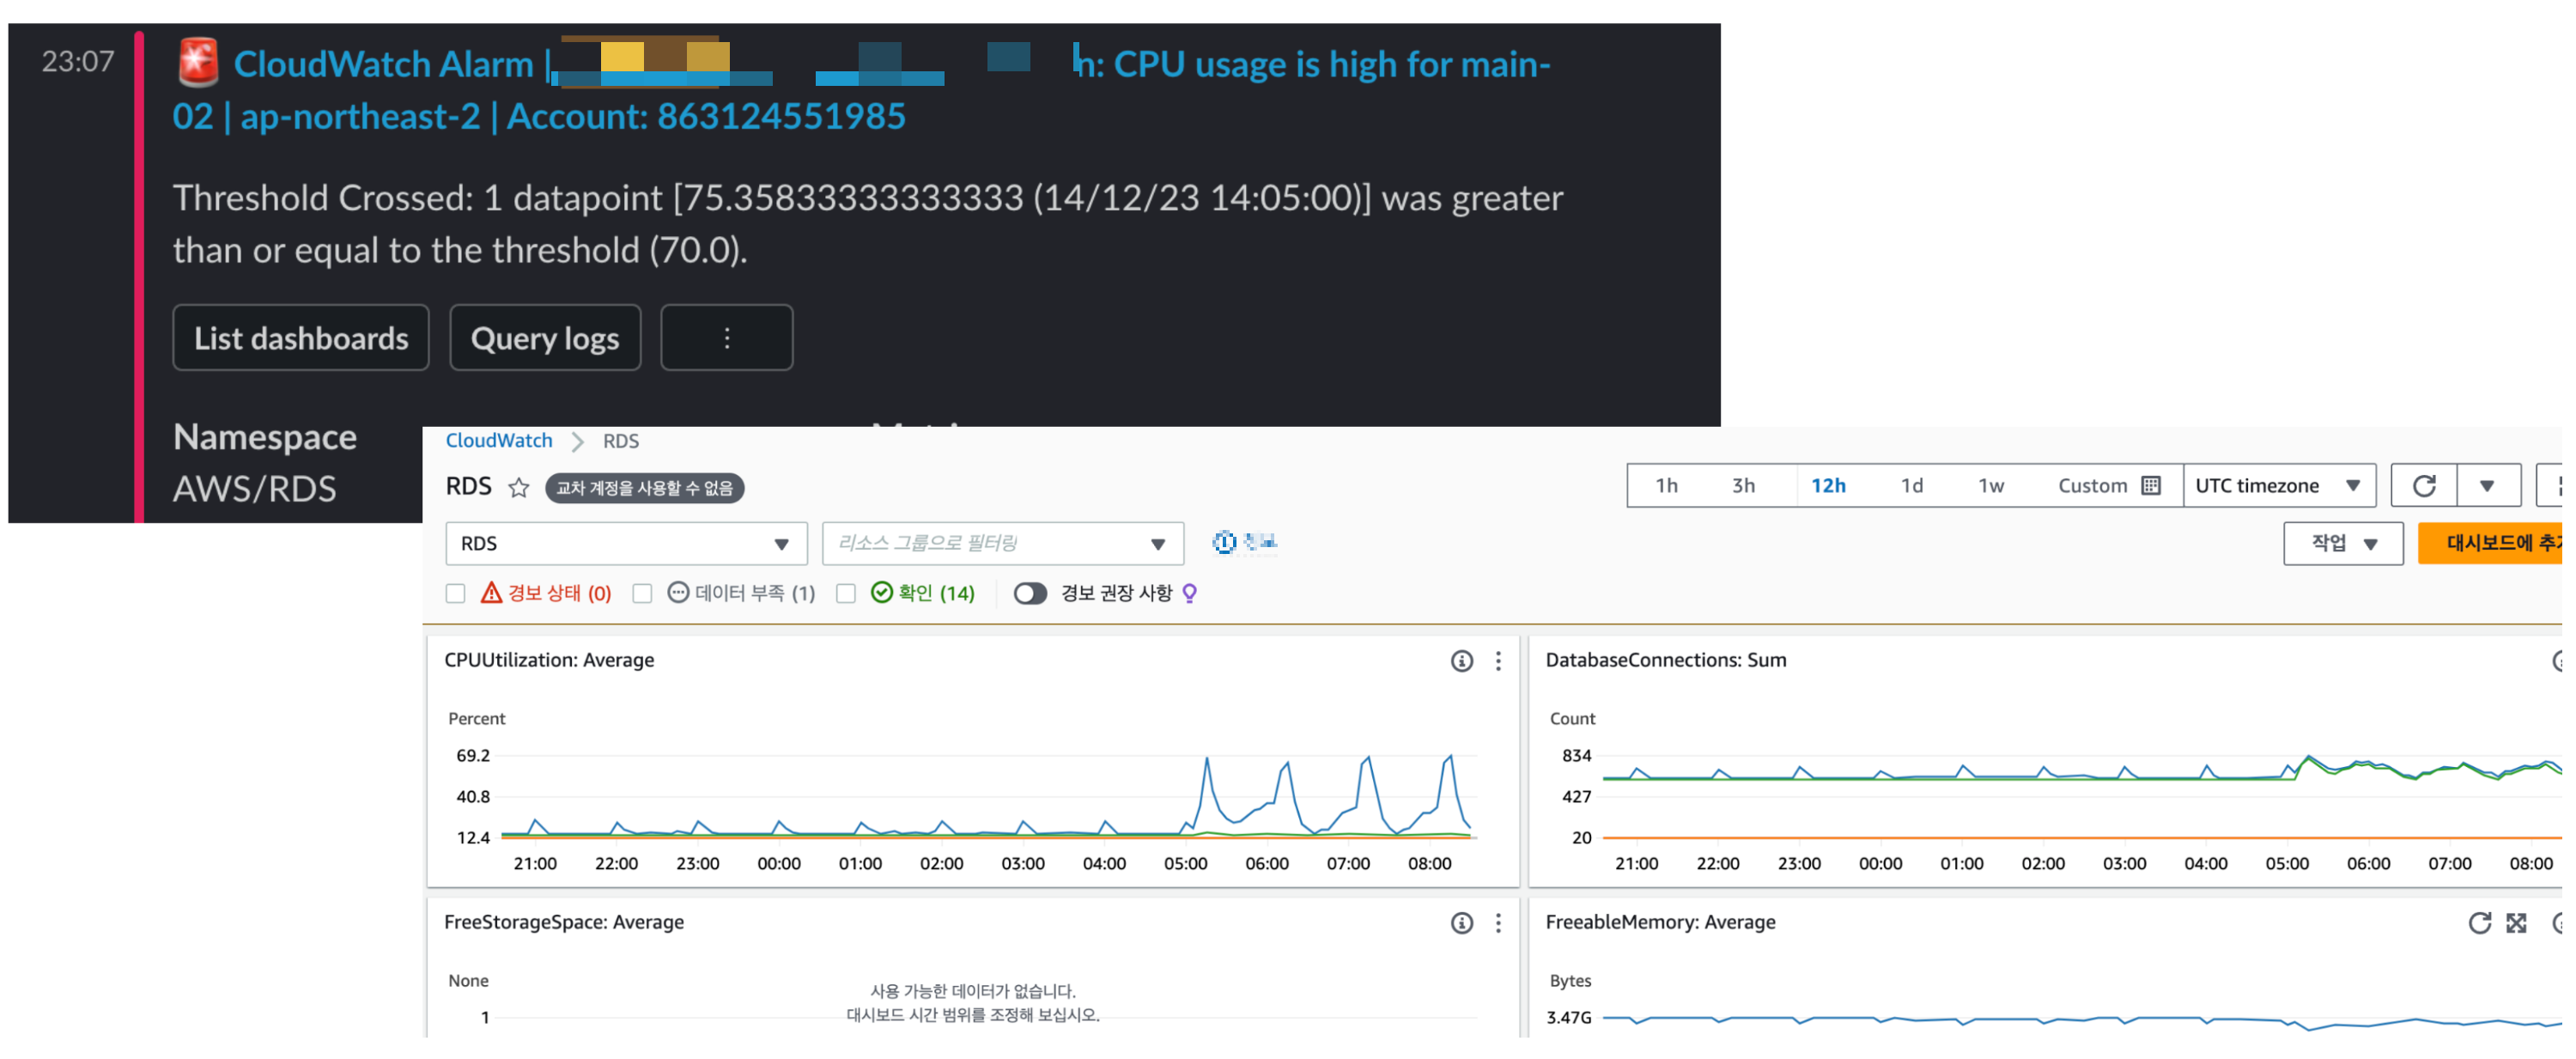Click the Query logs button
This screenshot has width=2576, height=1059.
544,339
